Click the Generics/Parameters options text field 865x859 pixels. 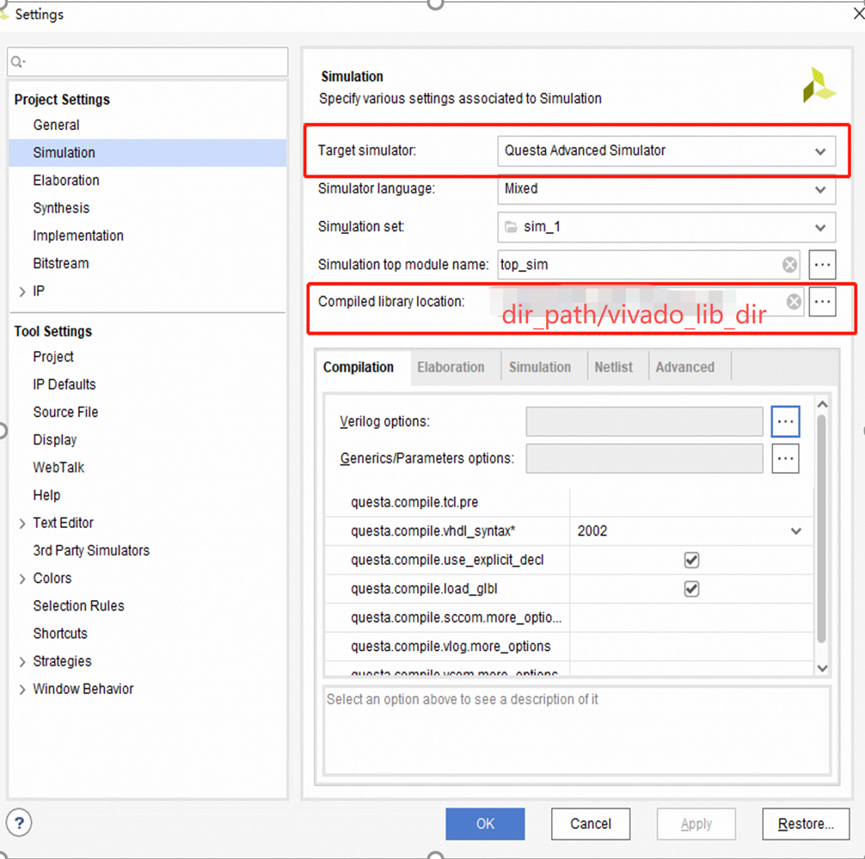pyautogui.click(x=644, y=458)
